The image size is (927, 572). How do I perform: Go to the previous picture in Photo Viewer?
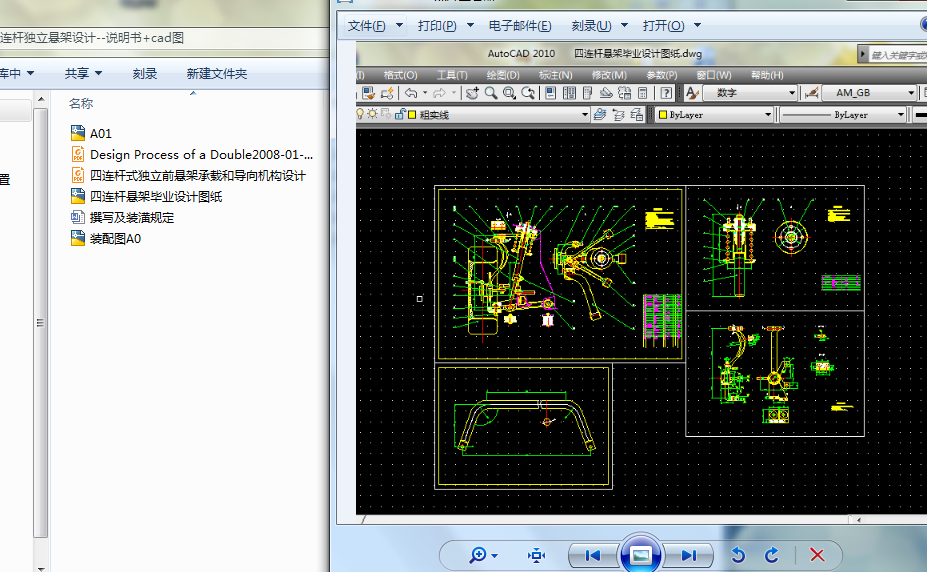click(x=592, y=555)
